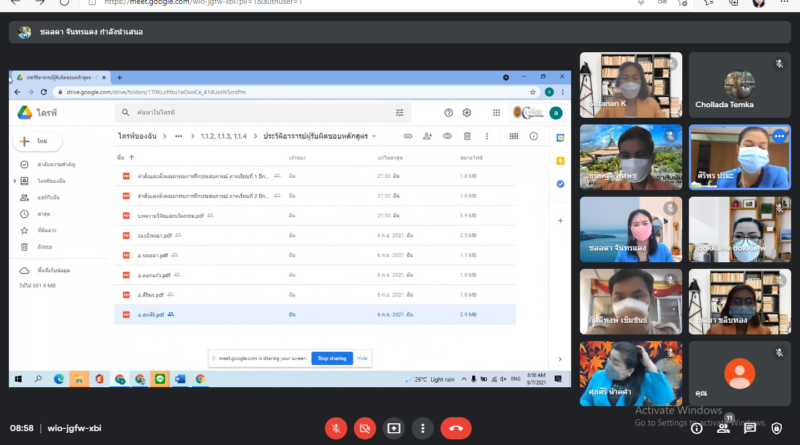The height and width of the screenshot is (445, 800).
Task: Click the Sutanan K video tile
Action: click(631, 84)
